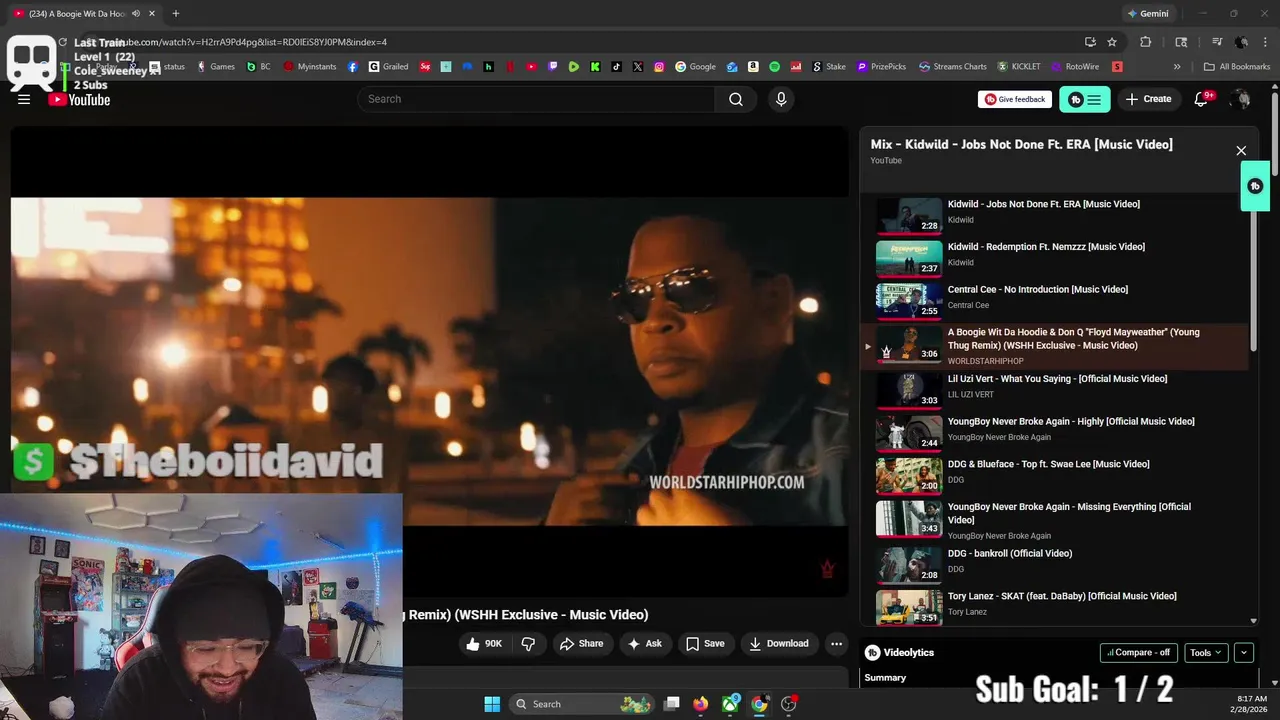The height and width of the screenshot is (720, 1280).
Task: Open DDG & Blueface - Top ft. Swae Lee
Action: click(1048, 464)
